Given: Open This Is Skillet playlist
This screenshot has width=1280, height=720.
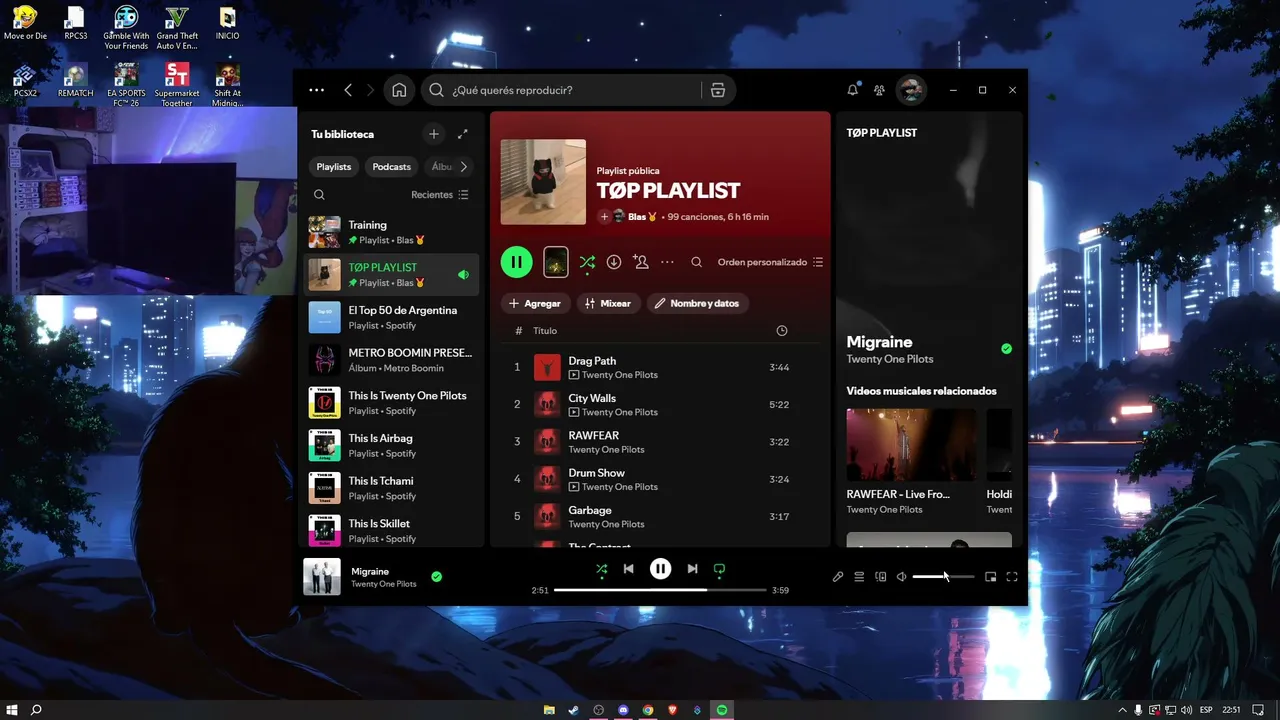Looking at the screenshot, I should click(x=391, y=530).
